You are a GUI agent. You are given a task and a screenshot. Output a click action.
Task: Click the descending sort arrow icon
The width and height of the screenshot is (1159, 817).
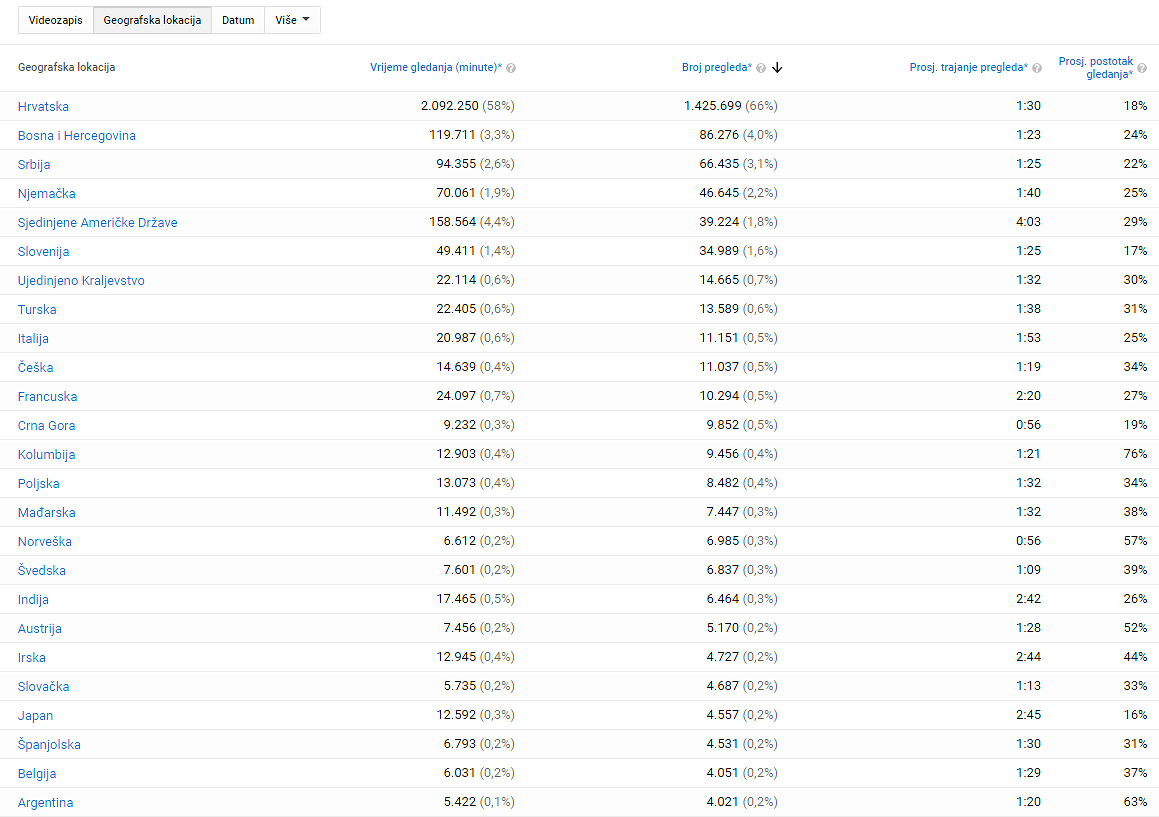(777, 67)
